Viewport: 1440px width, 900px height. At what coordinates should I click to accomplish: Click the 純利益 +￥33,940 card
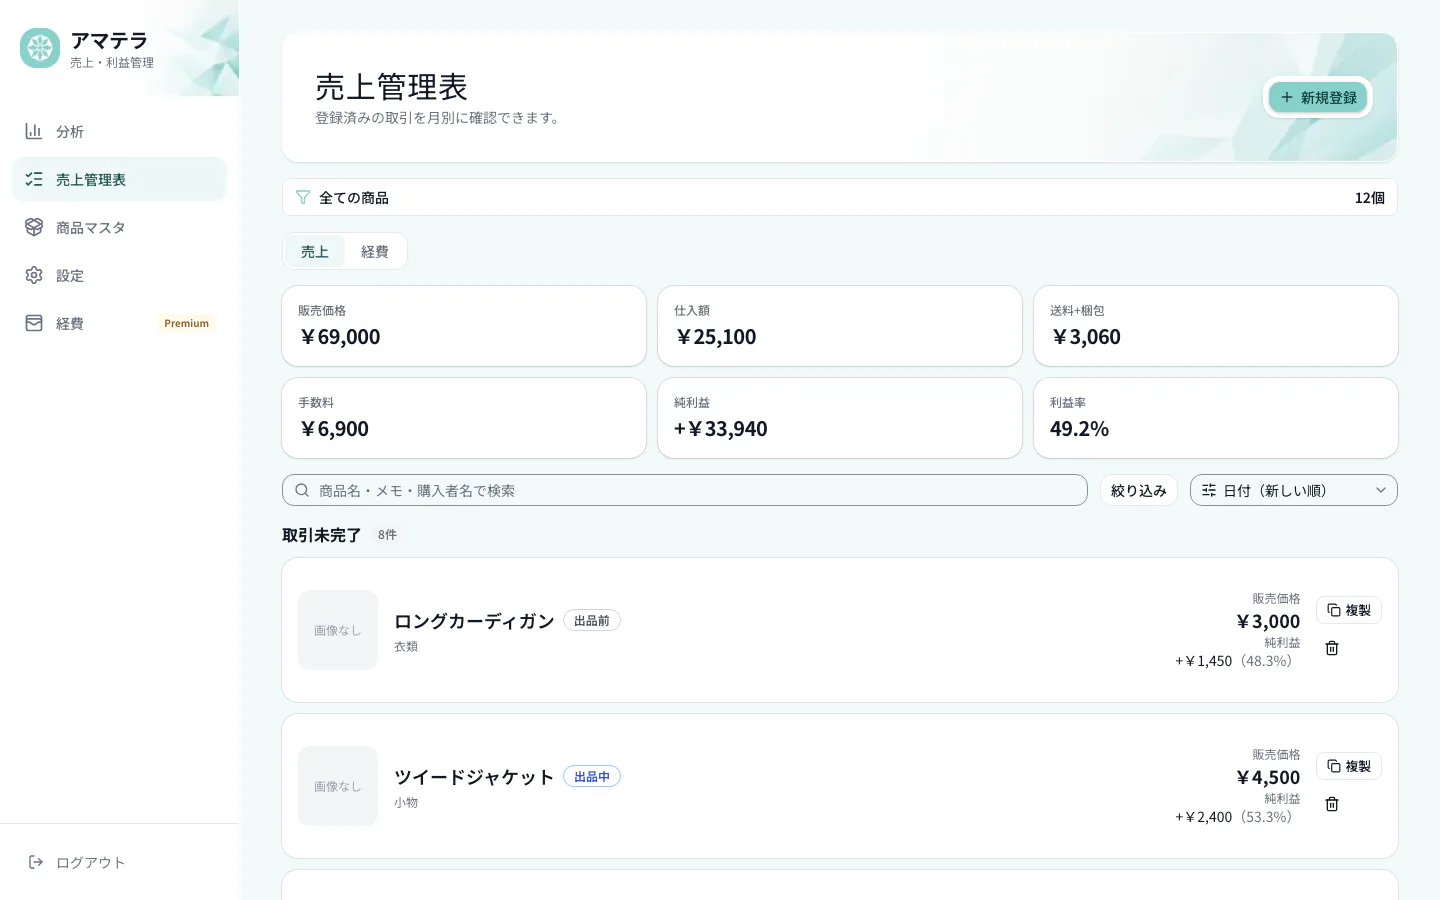click(x=840, y=418)
